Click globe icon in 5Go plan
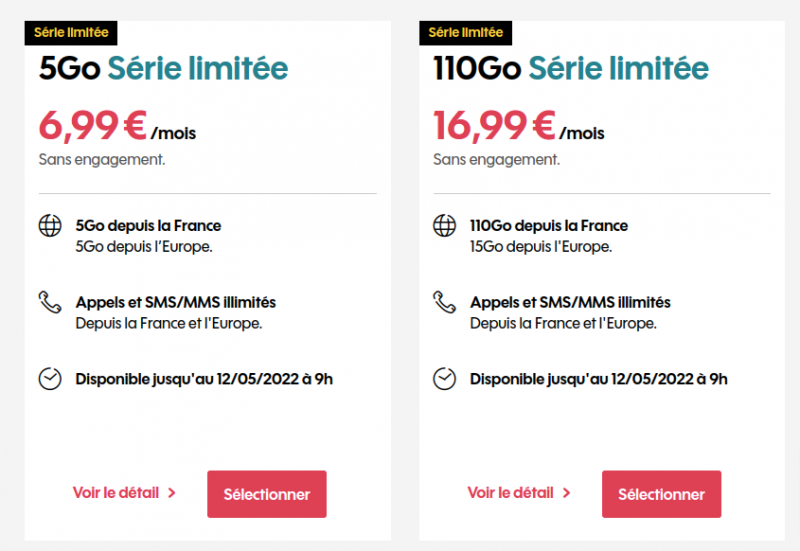The width and height of the screenshot is (800, 551). [49, 226]
